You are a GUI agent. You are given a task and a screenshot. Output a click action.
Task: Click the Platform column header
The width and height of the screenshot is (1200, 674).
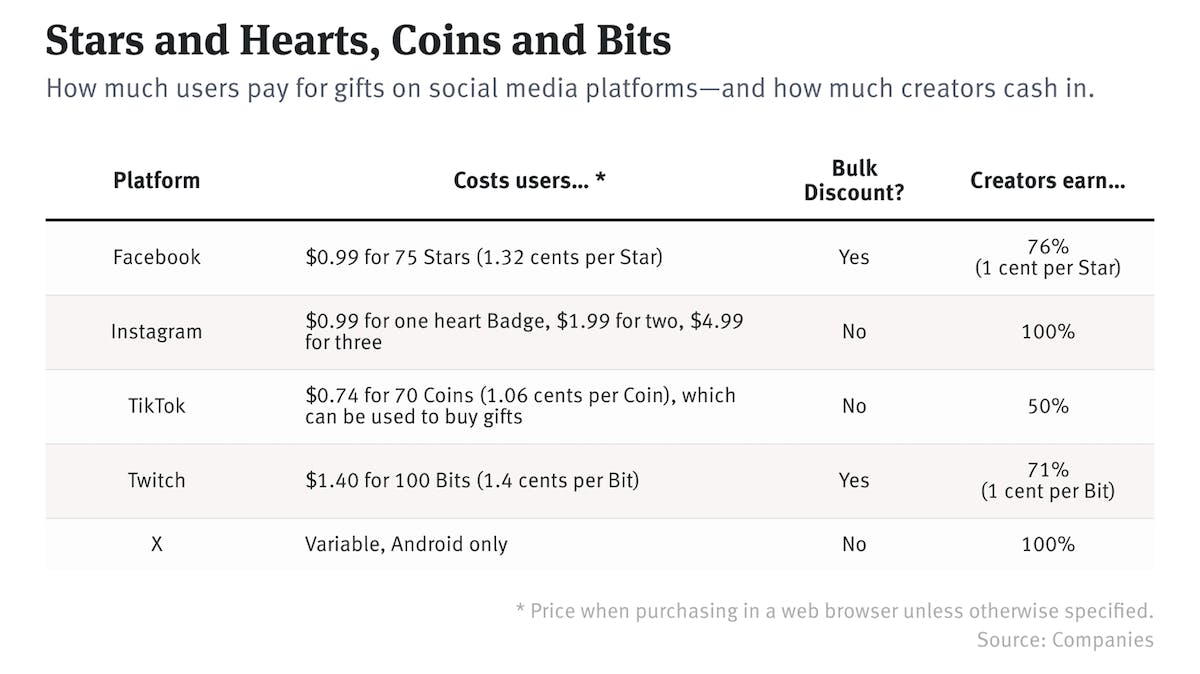[156, 181]
